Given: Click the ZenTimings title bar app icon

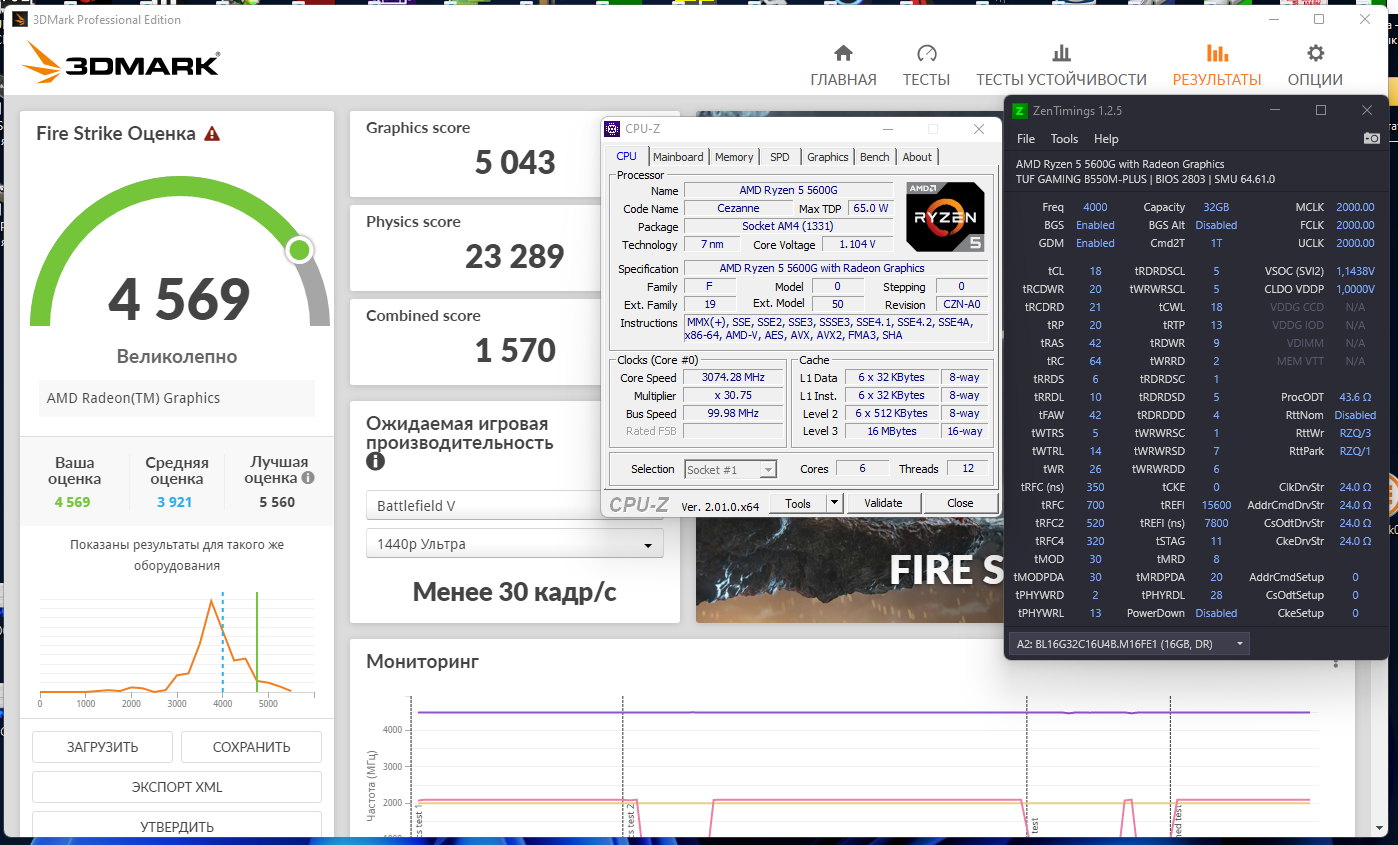Looking at the screenshot, I should (x=1019, y=110).
